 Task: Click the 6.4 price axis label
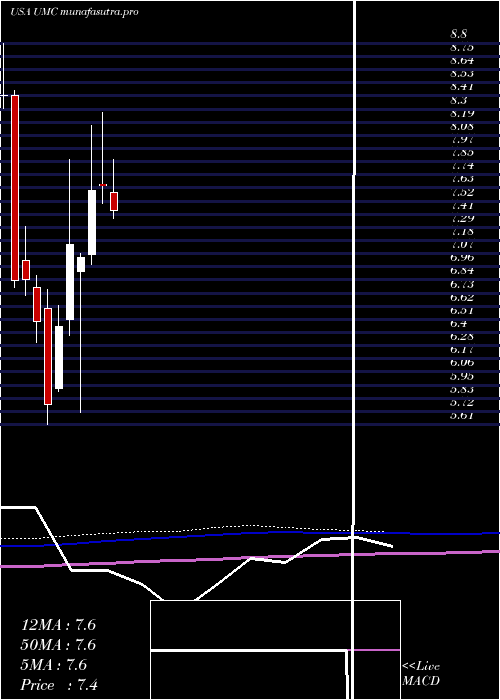(458, 324)
